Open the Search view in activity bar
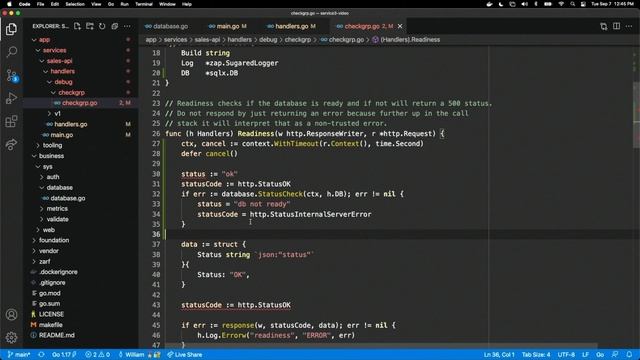The height and width of the screenshot is (360, 640). pyautogui.click(x=11, y=52)
